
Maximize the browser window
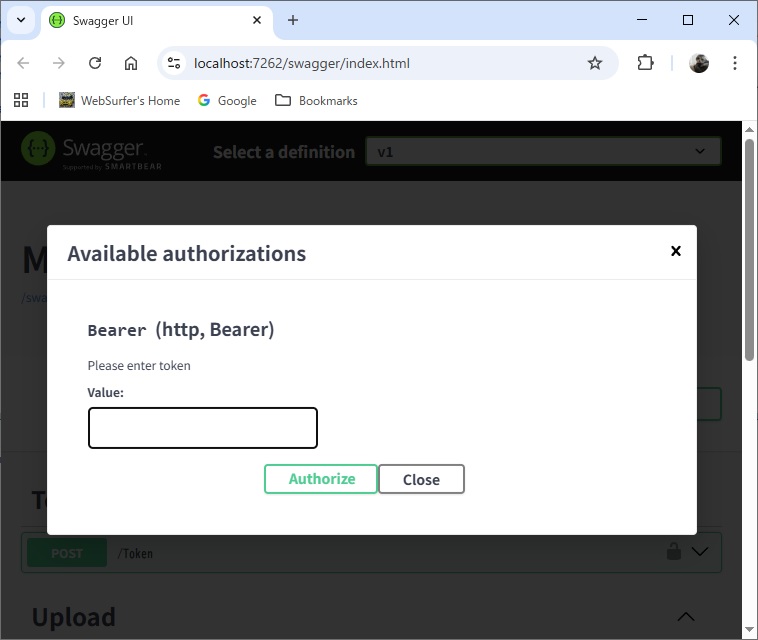[x=688, y=20]
